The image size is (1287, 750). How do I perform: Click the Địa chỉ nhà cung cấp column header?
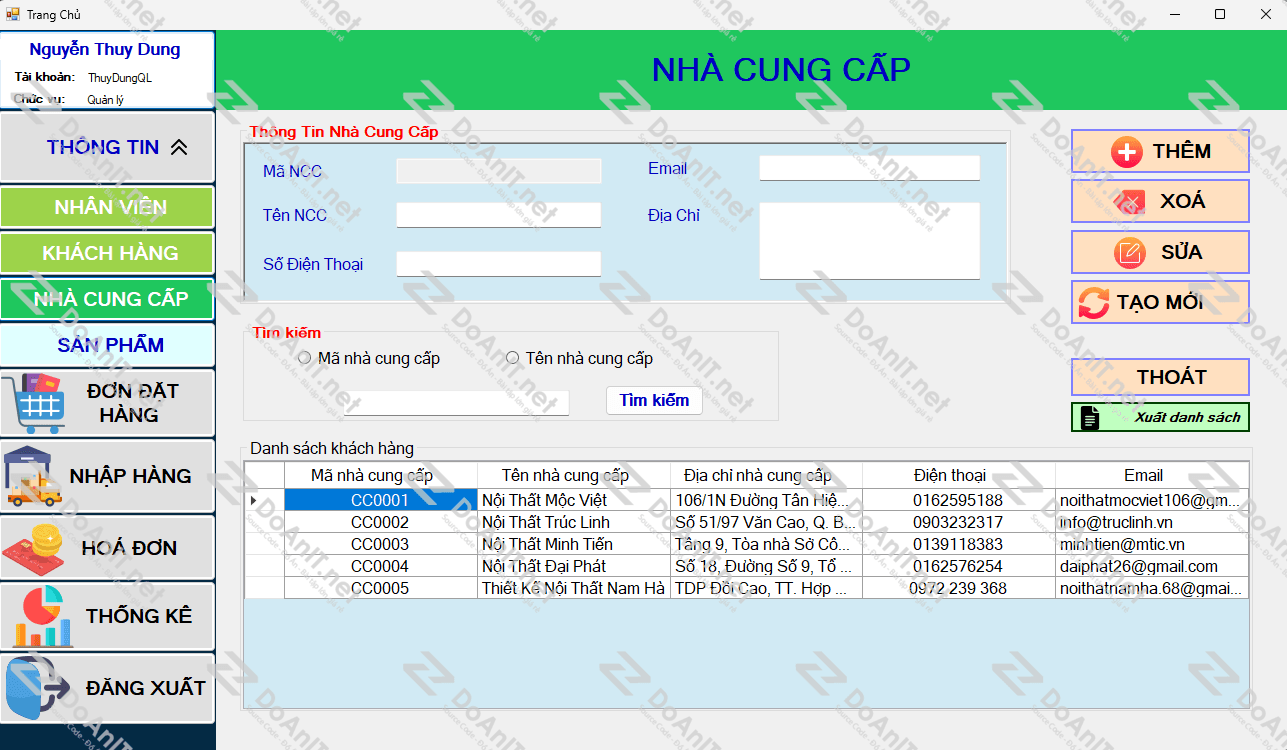(x=767, y=475)
